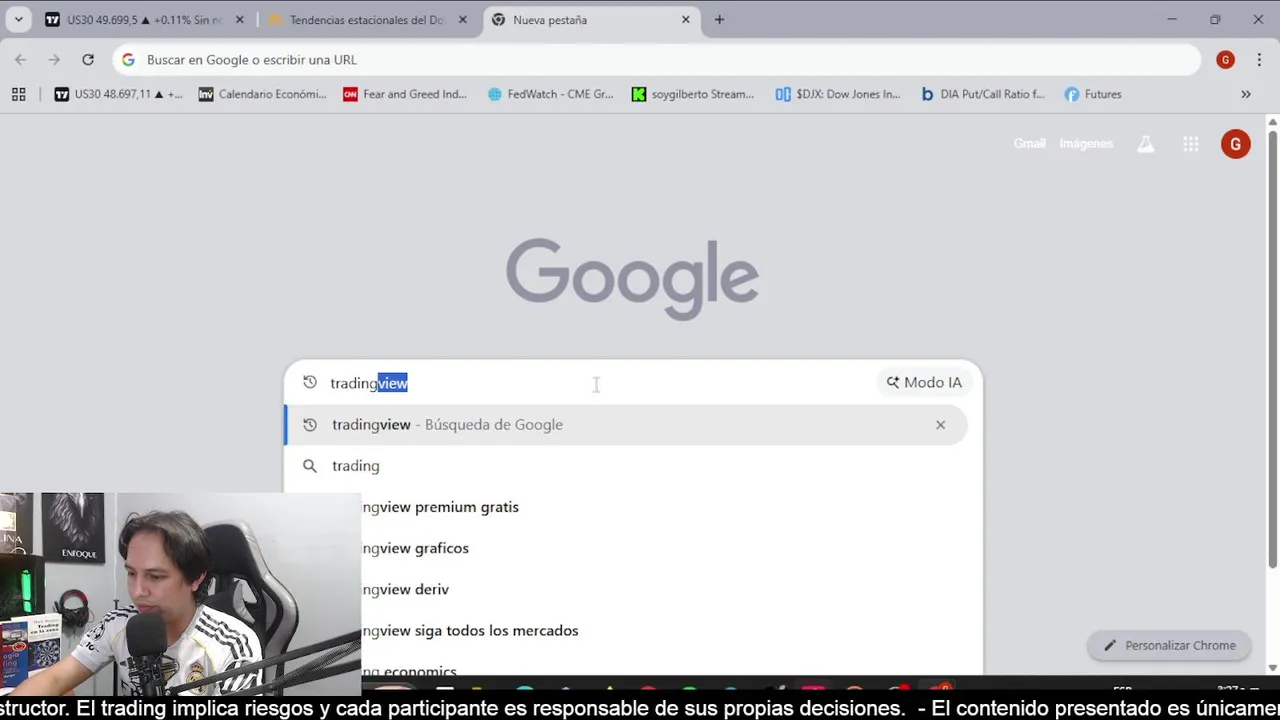Viewport: 1280px width, 720px height.
Task: Open soygilberto Stream bookmark
Action: (x=693, y=94)
